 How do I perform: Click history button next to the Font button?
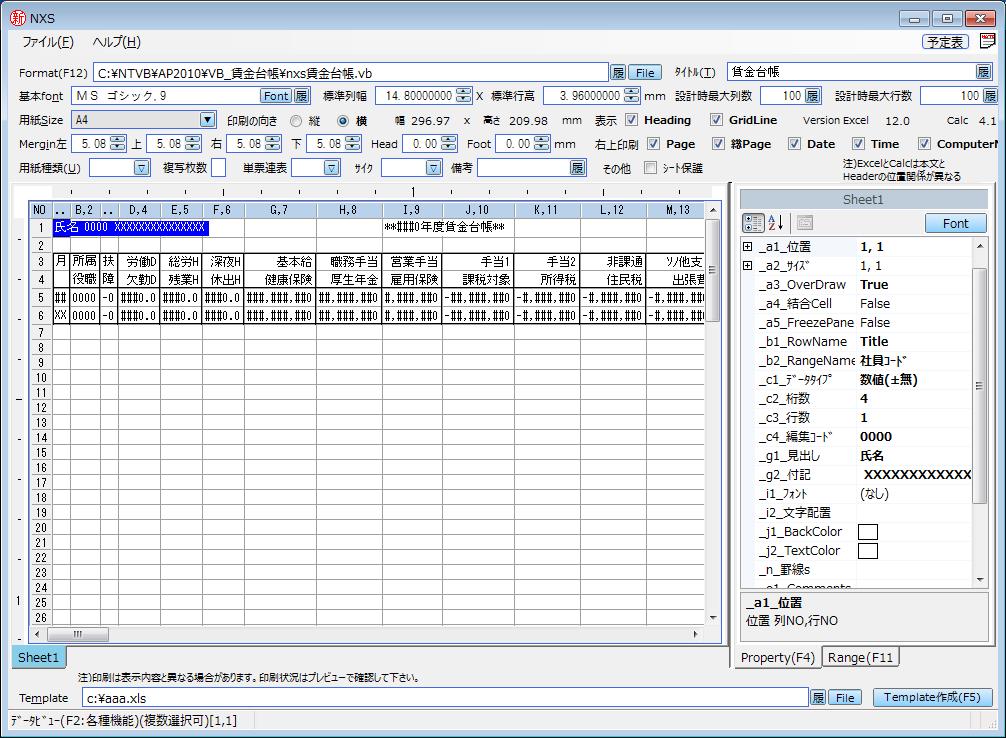[301, 96]
